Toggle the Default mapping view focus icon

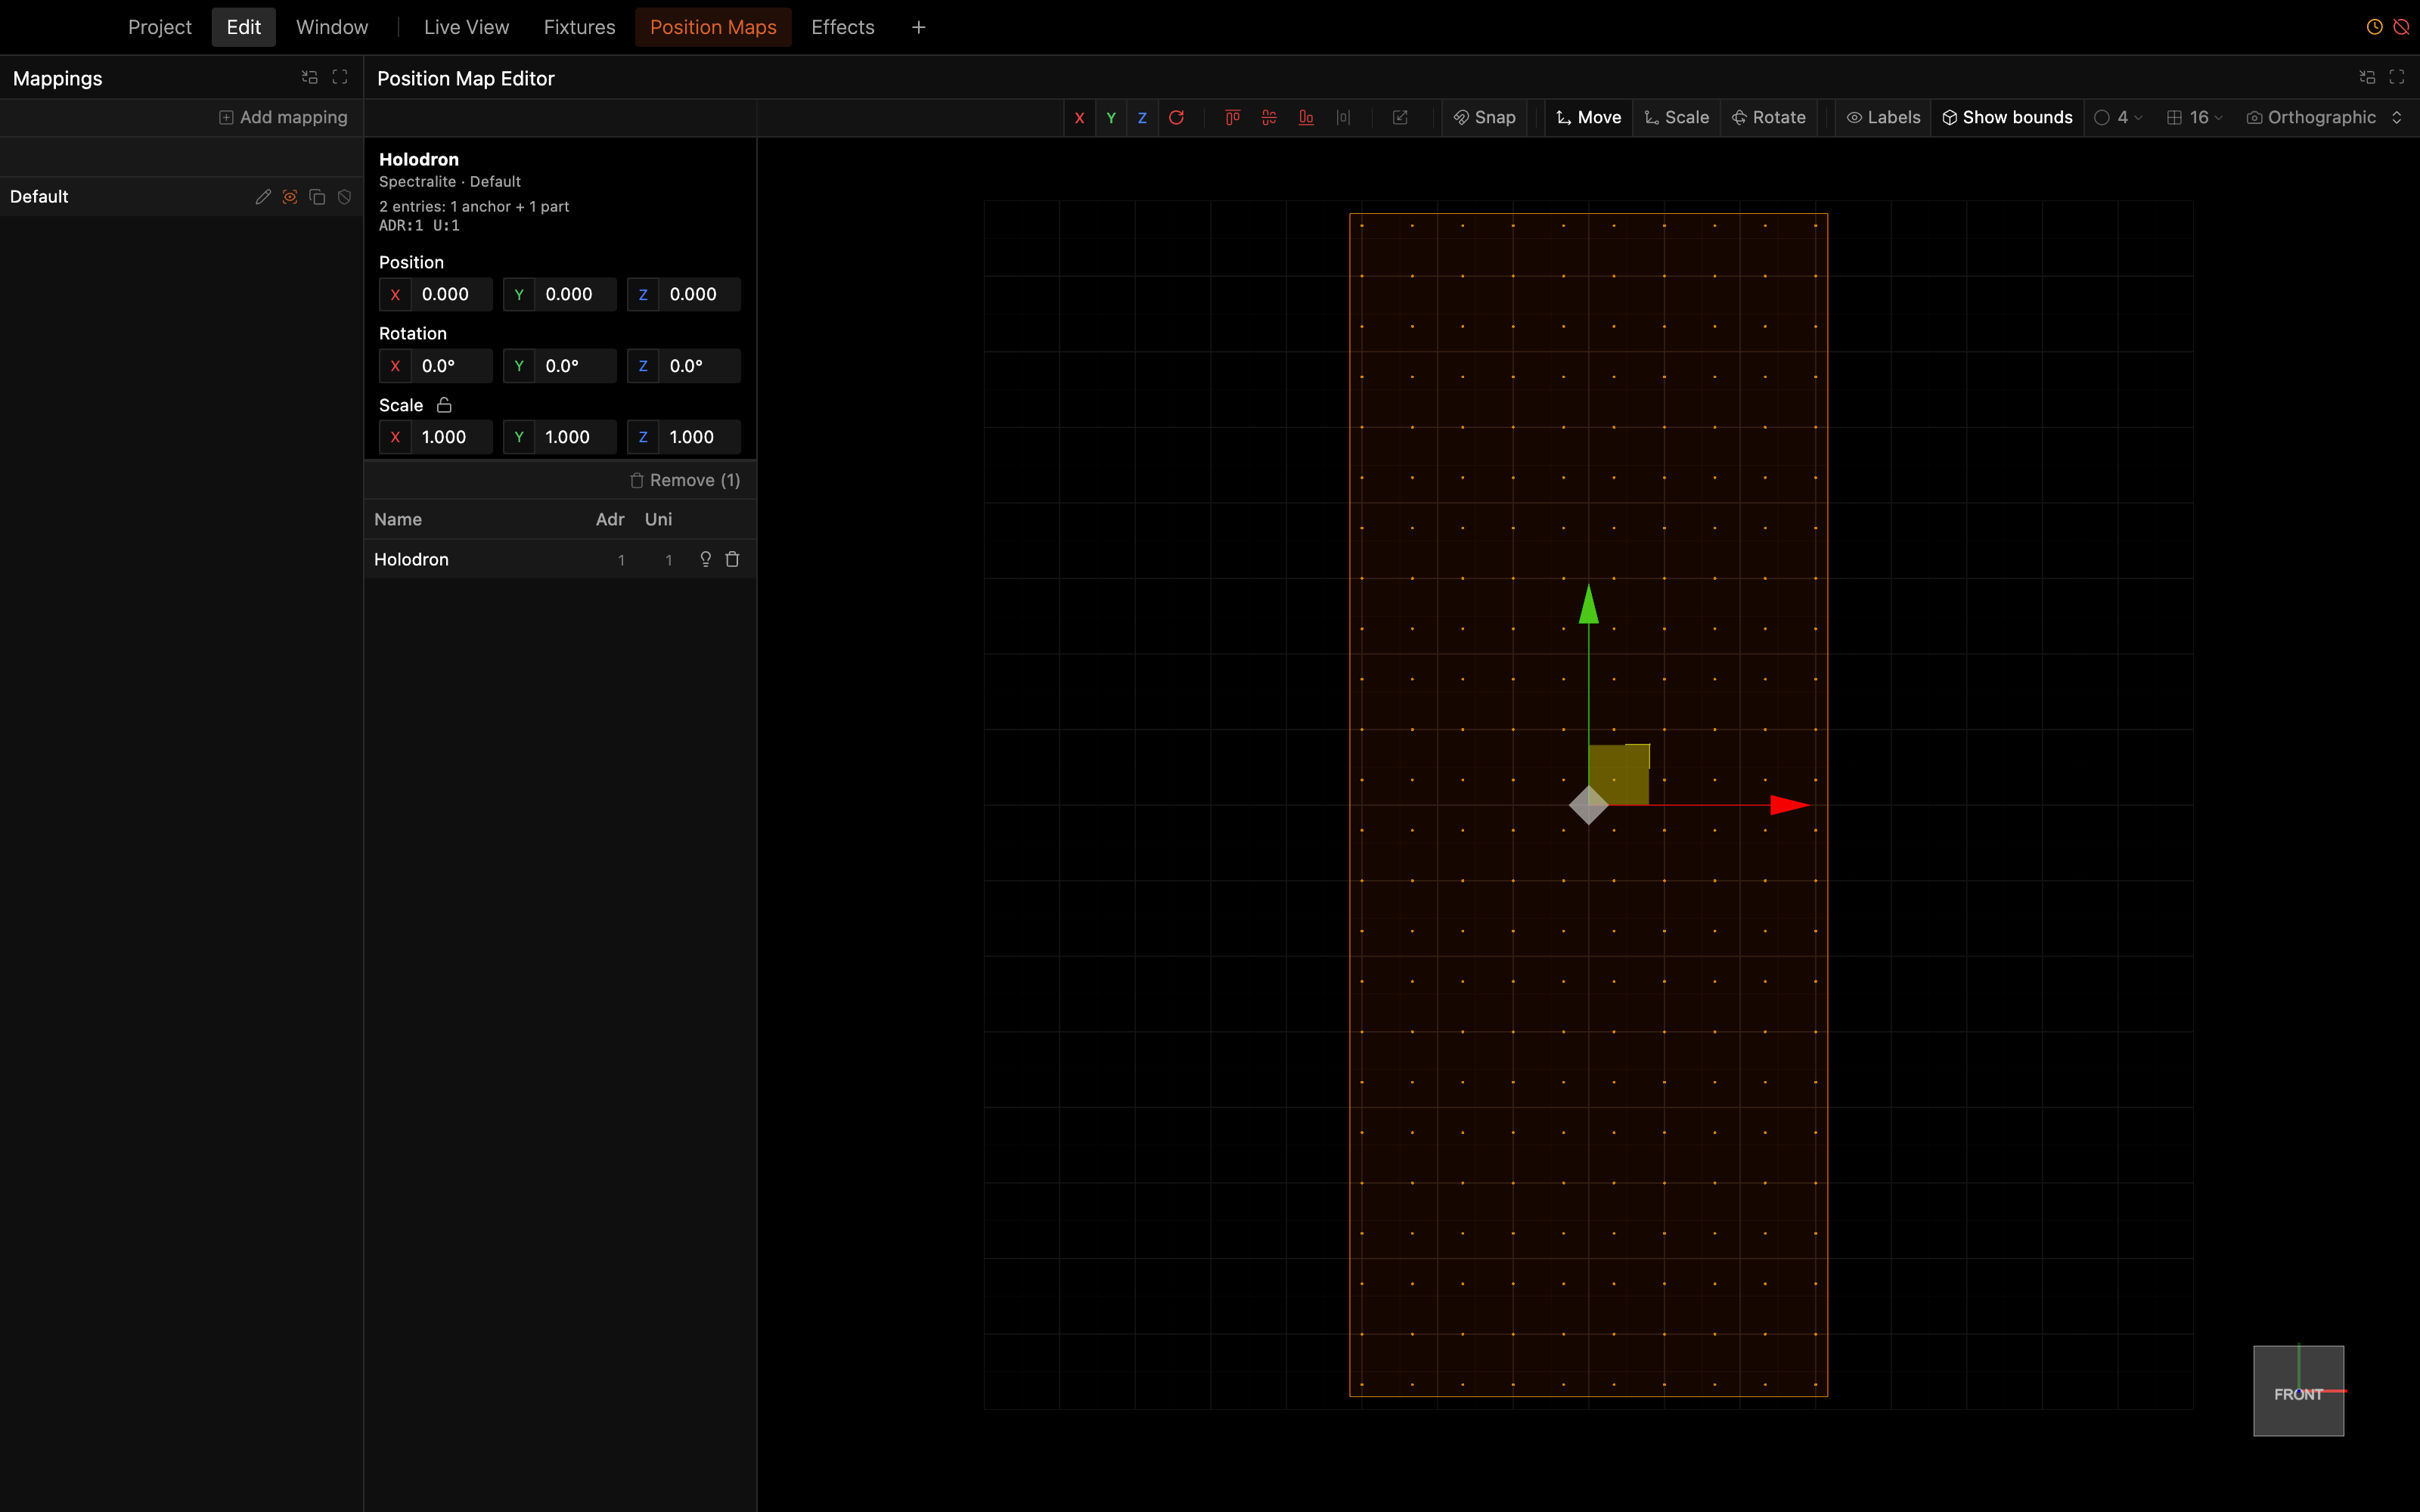(290, 197)
